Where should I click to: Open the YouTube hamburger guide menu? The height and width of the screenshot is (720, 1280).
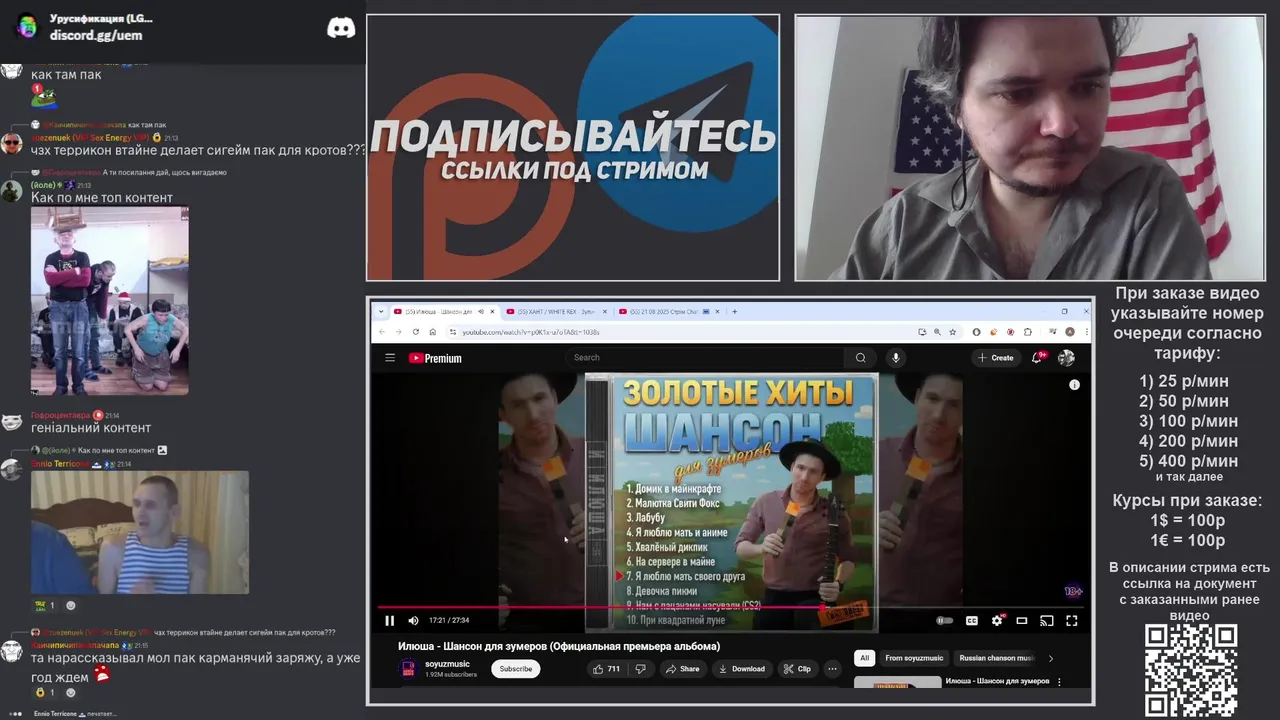point(390,358)
